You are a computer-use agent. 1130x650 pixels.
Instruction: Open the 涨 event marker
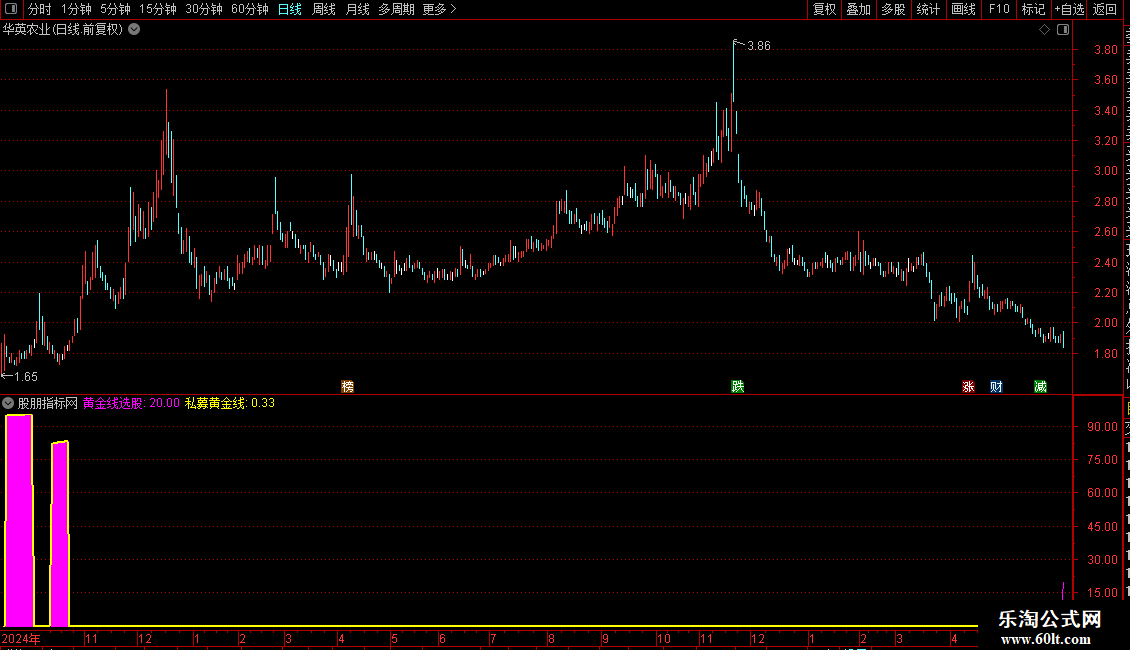tap(969, 387)
